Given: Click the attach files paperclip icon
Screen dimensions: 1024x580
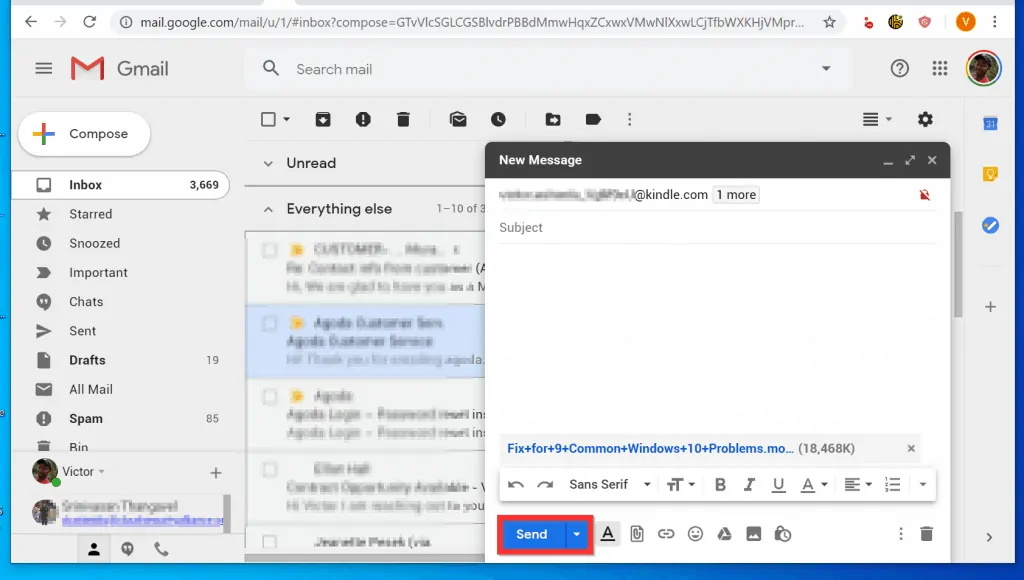Looking at the screenshot, I should click(637, 534).
